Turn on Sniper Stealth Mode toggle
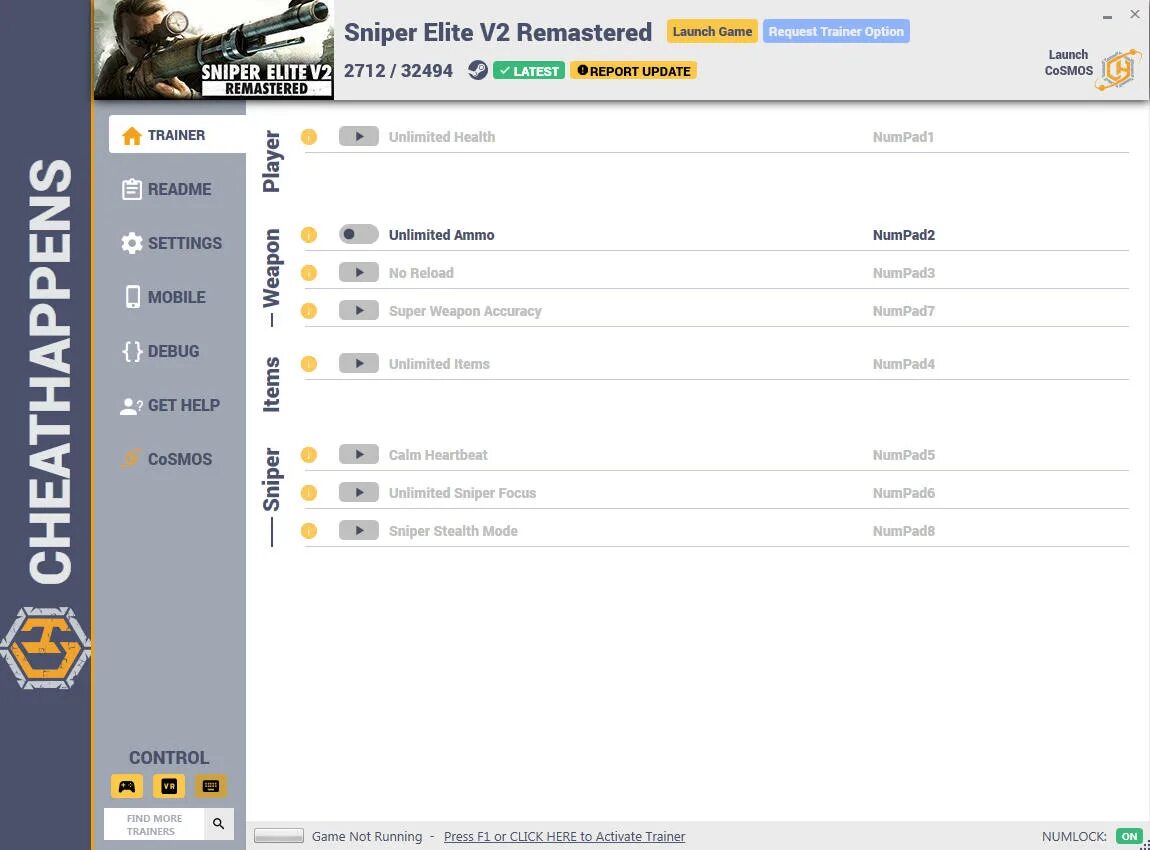 coord(359,531)
